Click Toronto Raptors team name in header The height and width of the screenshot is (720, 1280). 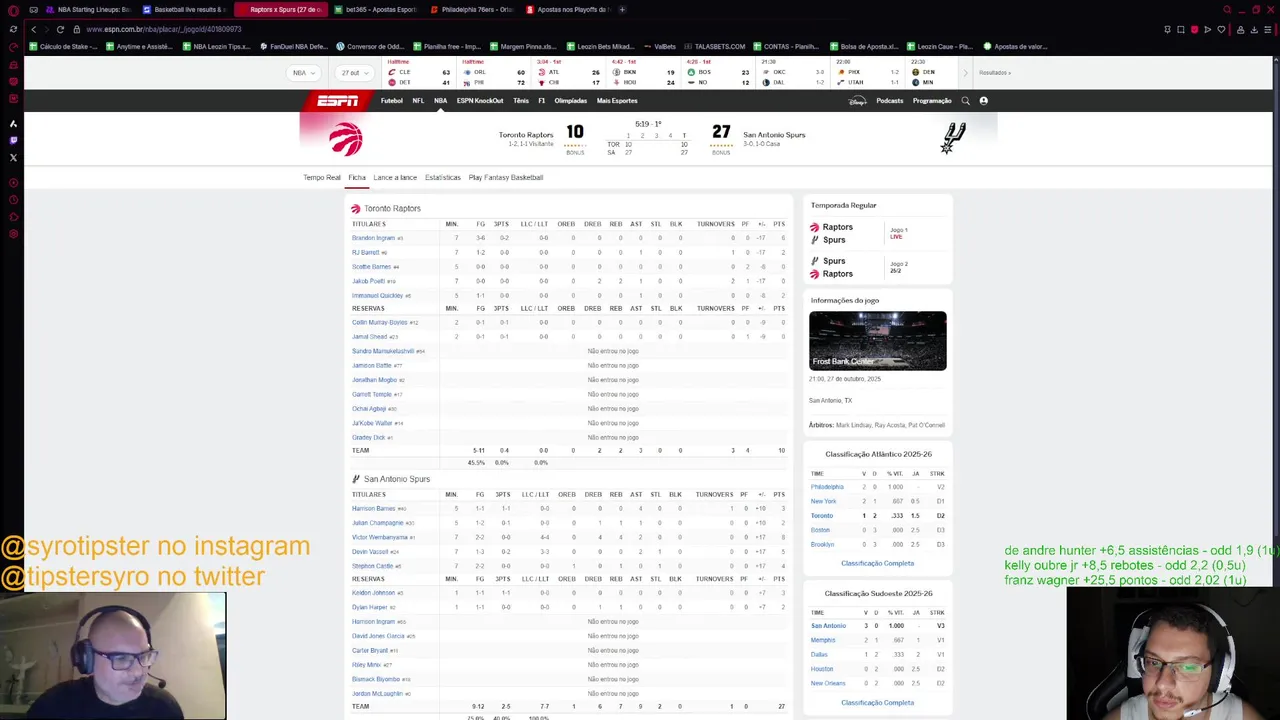tap(526, 135)
